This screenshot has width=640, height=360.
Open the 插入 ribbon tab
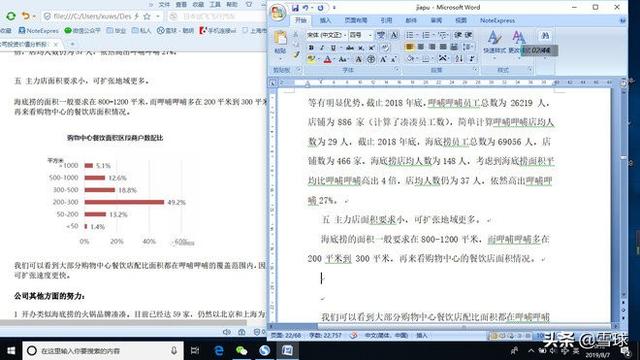pos(325,20)
